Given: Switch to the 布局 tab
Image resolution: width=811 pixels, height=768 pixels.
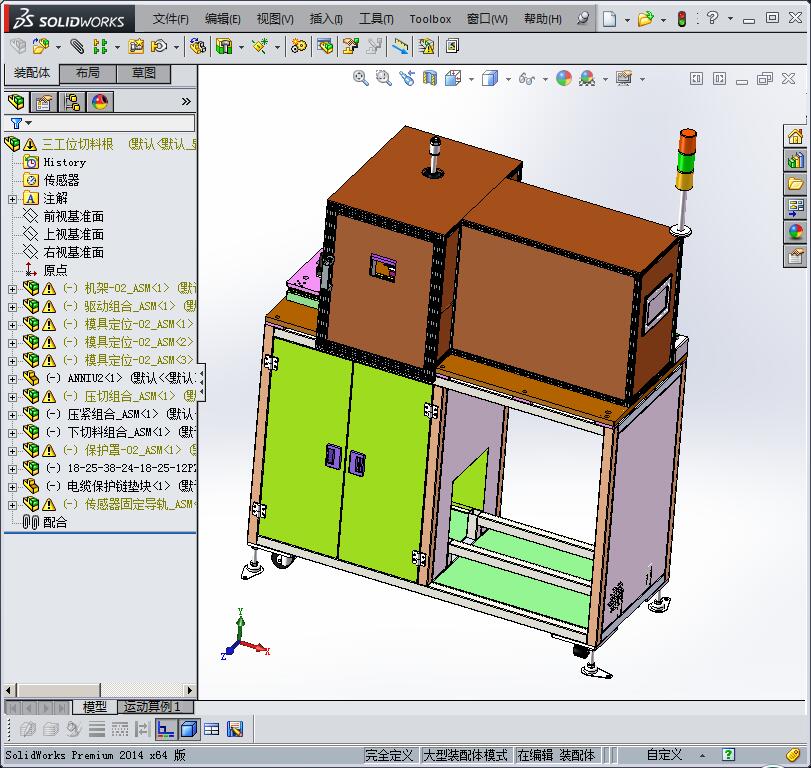Looking at the screenshot, I should coord(88,73).
